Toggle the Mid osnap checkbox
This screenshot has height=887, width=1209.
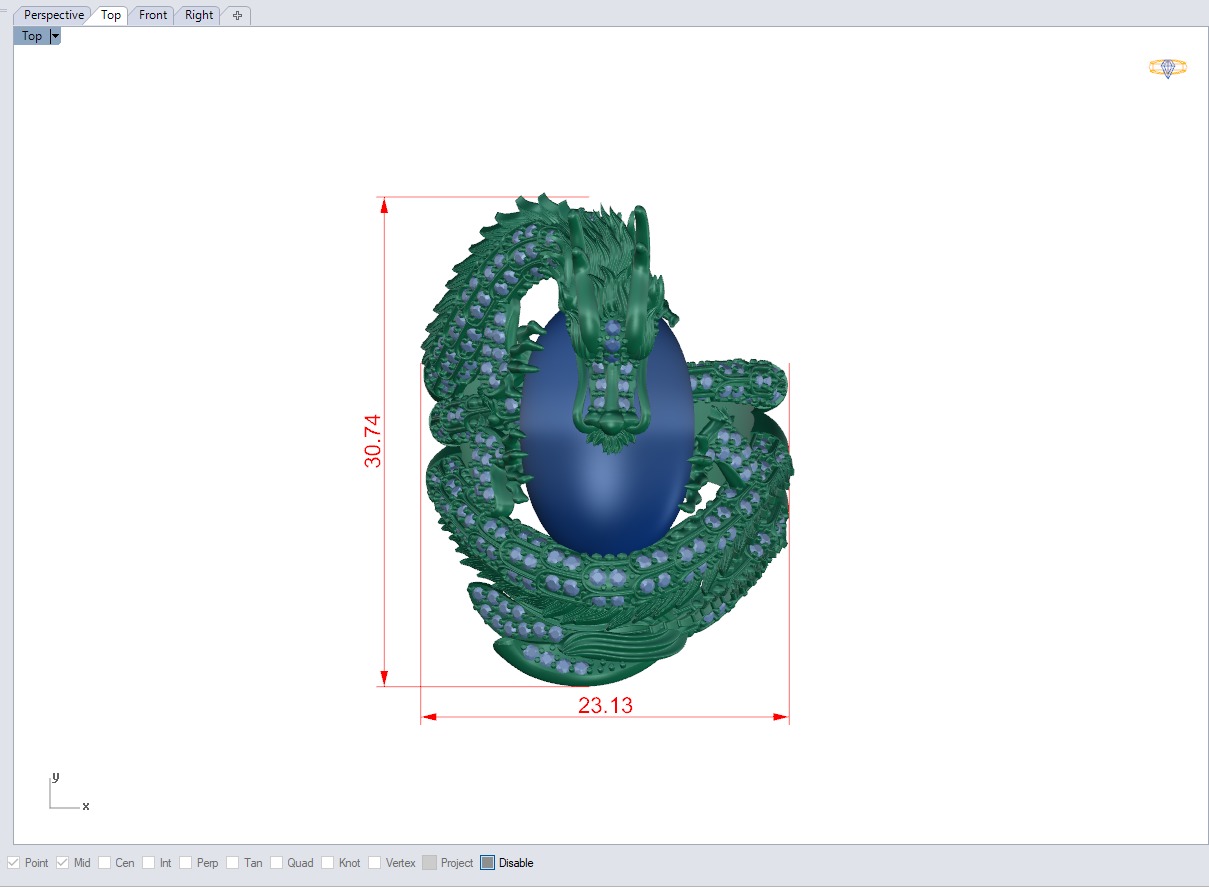point(63,863)
